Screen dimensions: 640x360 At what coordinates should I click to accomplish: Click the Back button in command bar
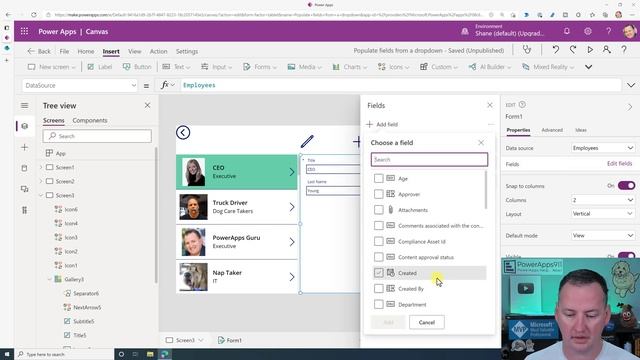[x=39, y=51]
